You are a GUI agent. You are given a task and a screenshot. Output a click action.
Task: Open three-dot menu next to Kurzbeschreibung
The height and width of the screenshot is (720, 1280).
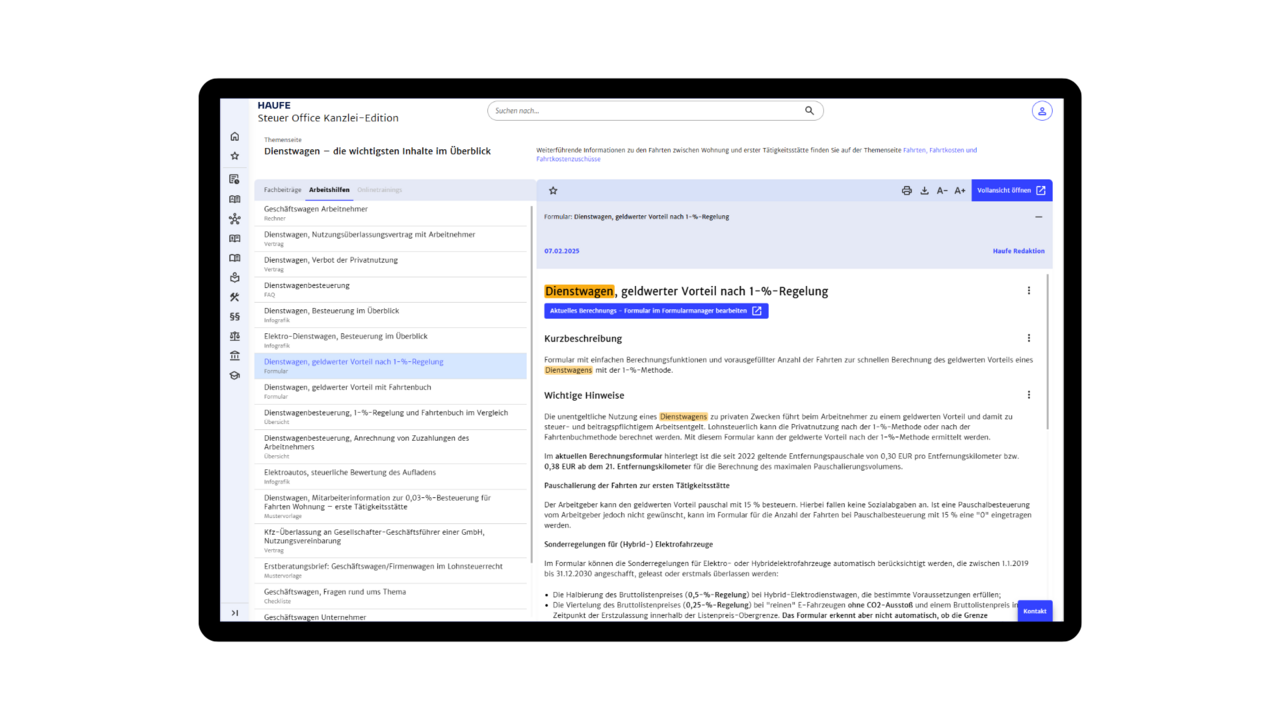point(1028,338)
